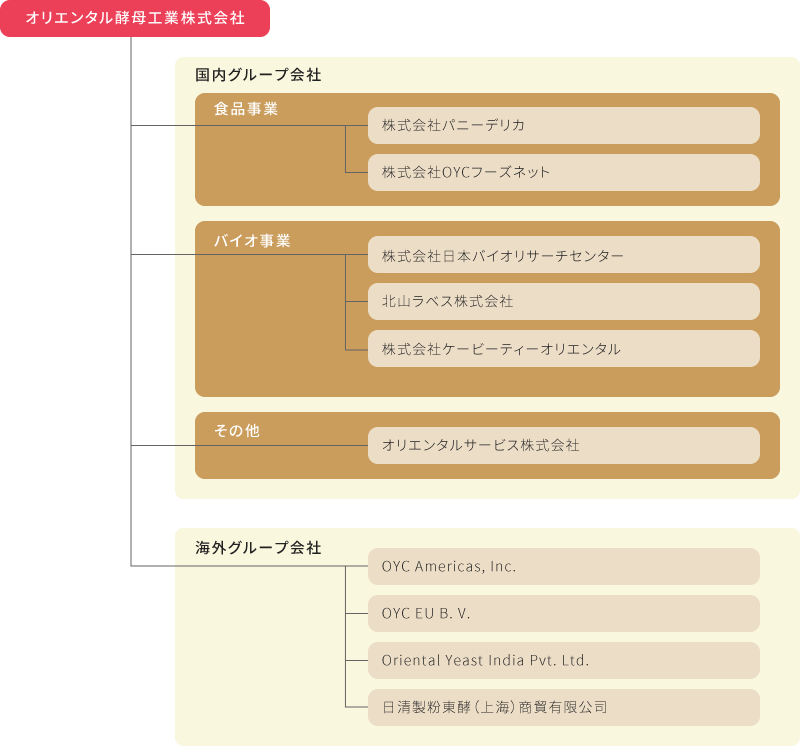Open 株式会社日本バイオリサーチセンター entry
This screenshot has height=750, width=800.
click(x=563, y=255)
